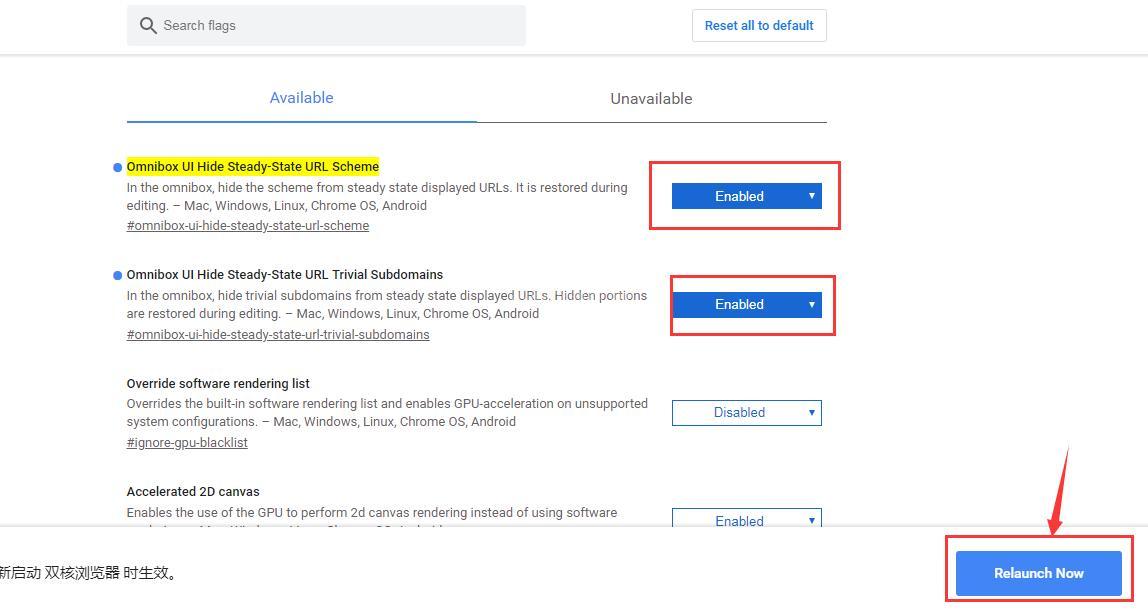Click the Override software rendering list title

[x=218, y=383]
